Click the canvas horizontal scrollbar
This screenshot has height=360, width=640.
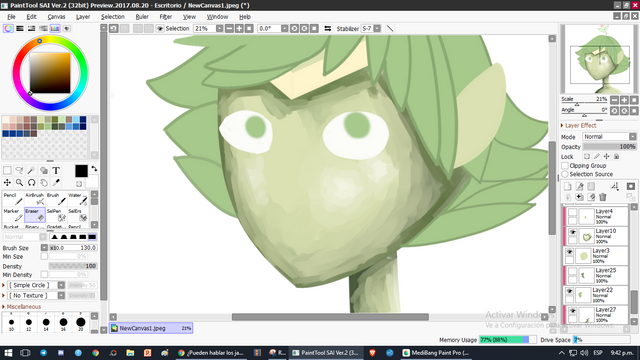[x=330, y=317]
